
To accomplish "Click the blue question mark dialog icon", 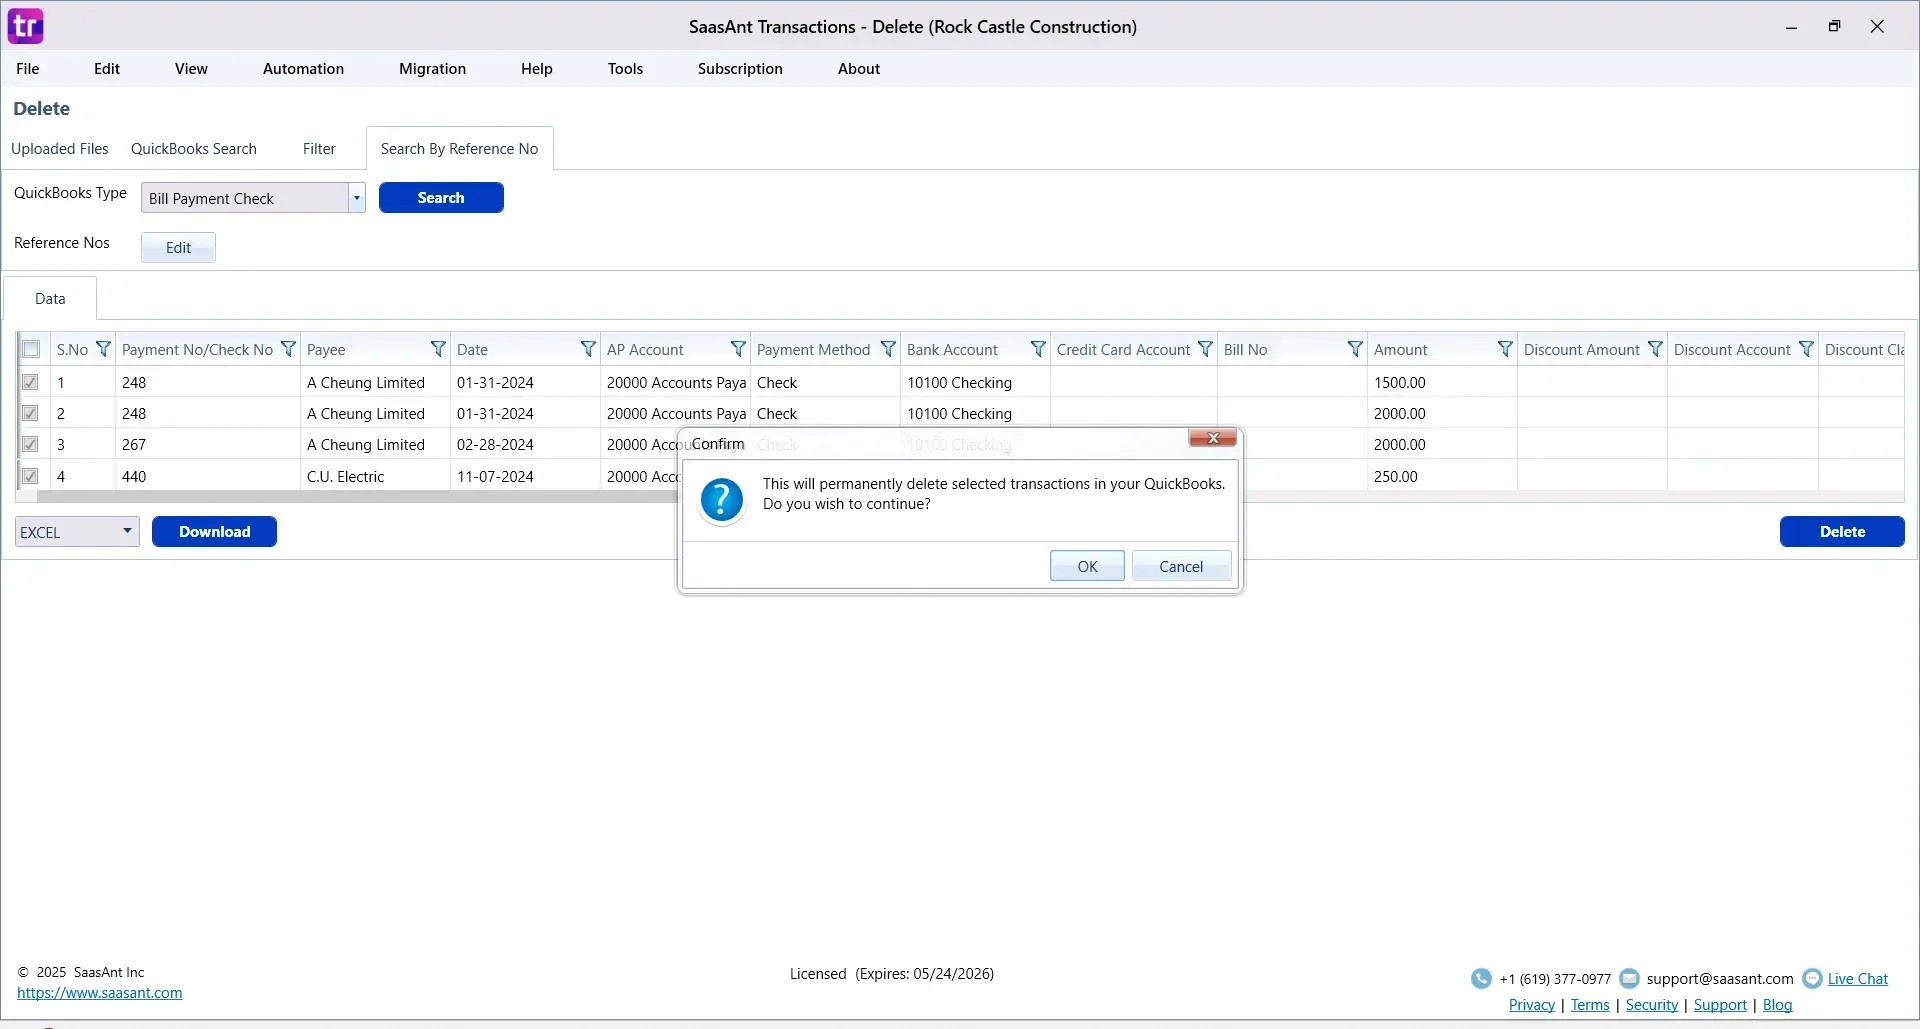I will (x=721, y=500).
